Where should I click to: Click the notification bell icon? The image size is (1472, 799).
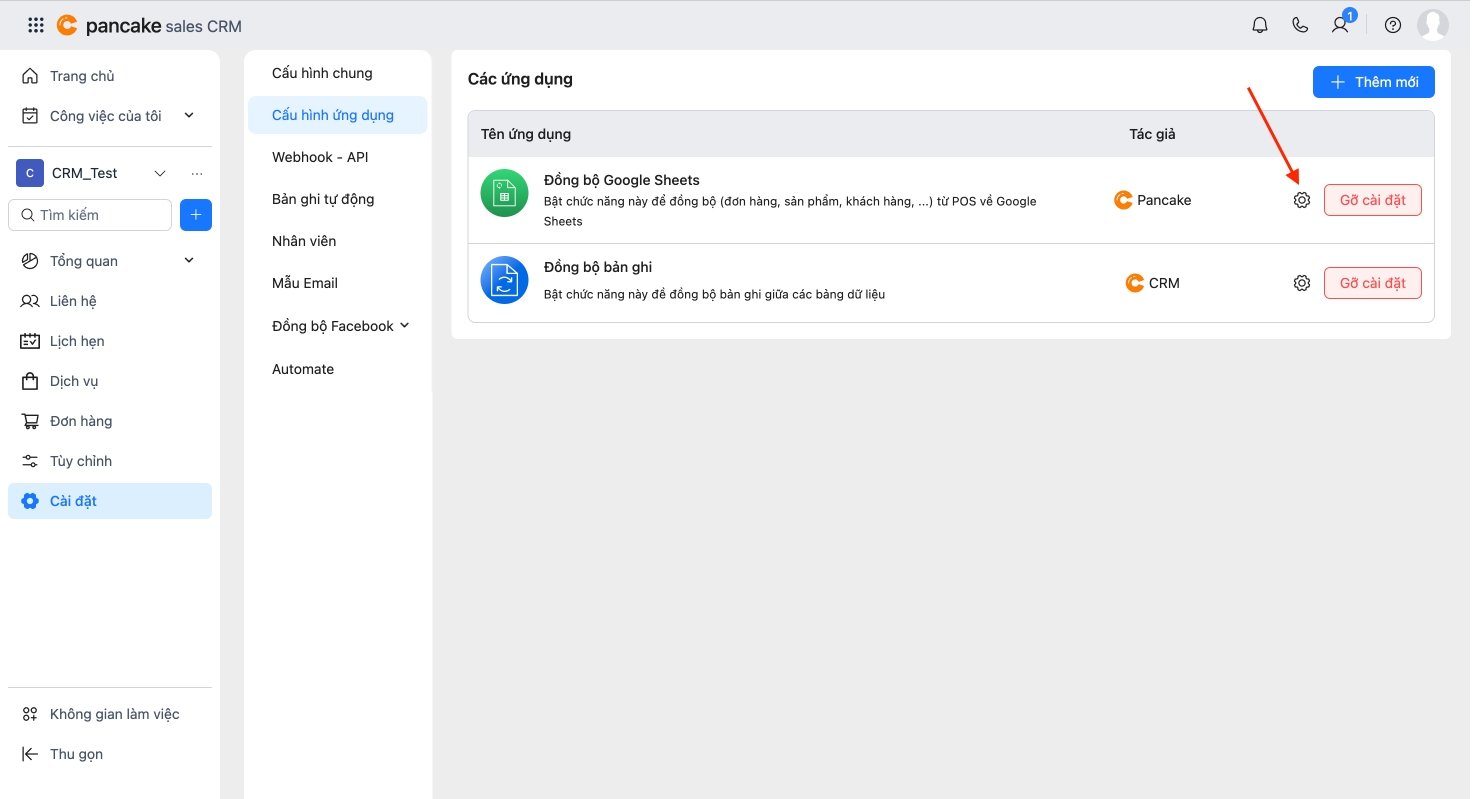[x=1260, y=26]
